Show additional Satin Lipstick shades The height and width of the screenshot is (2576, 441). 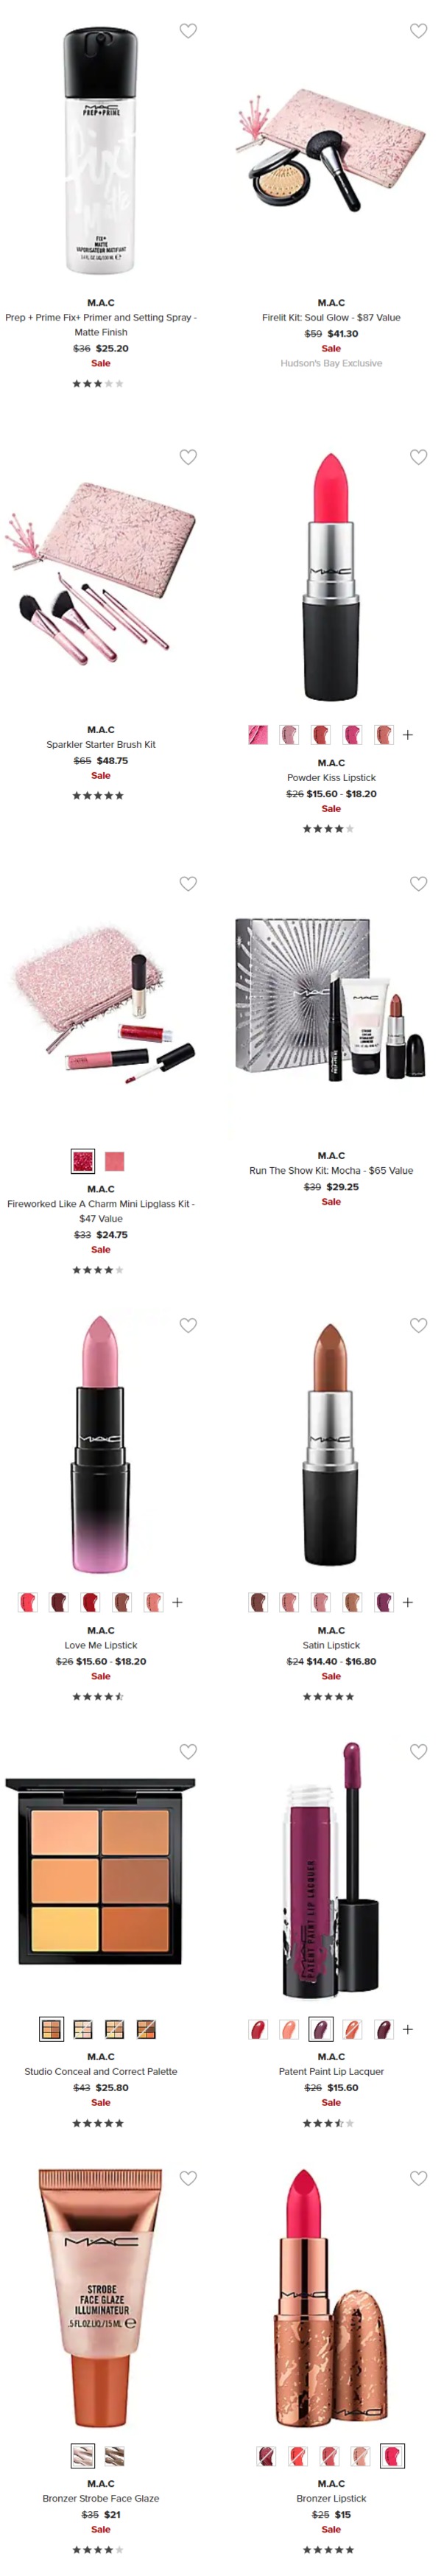[408, 1602]
